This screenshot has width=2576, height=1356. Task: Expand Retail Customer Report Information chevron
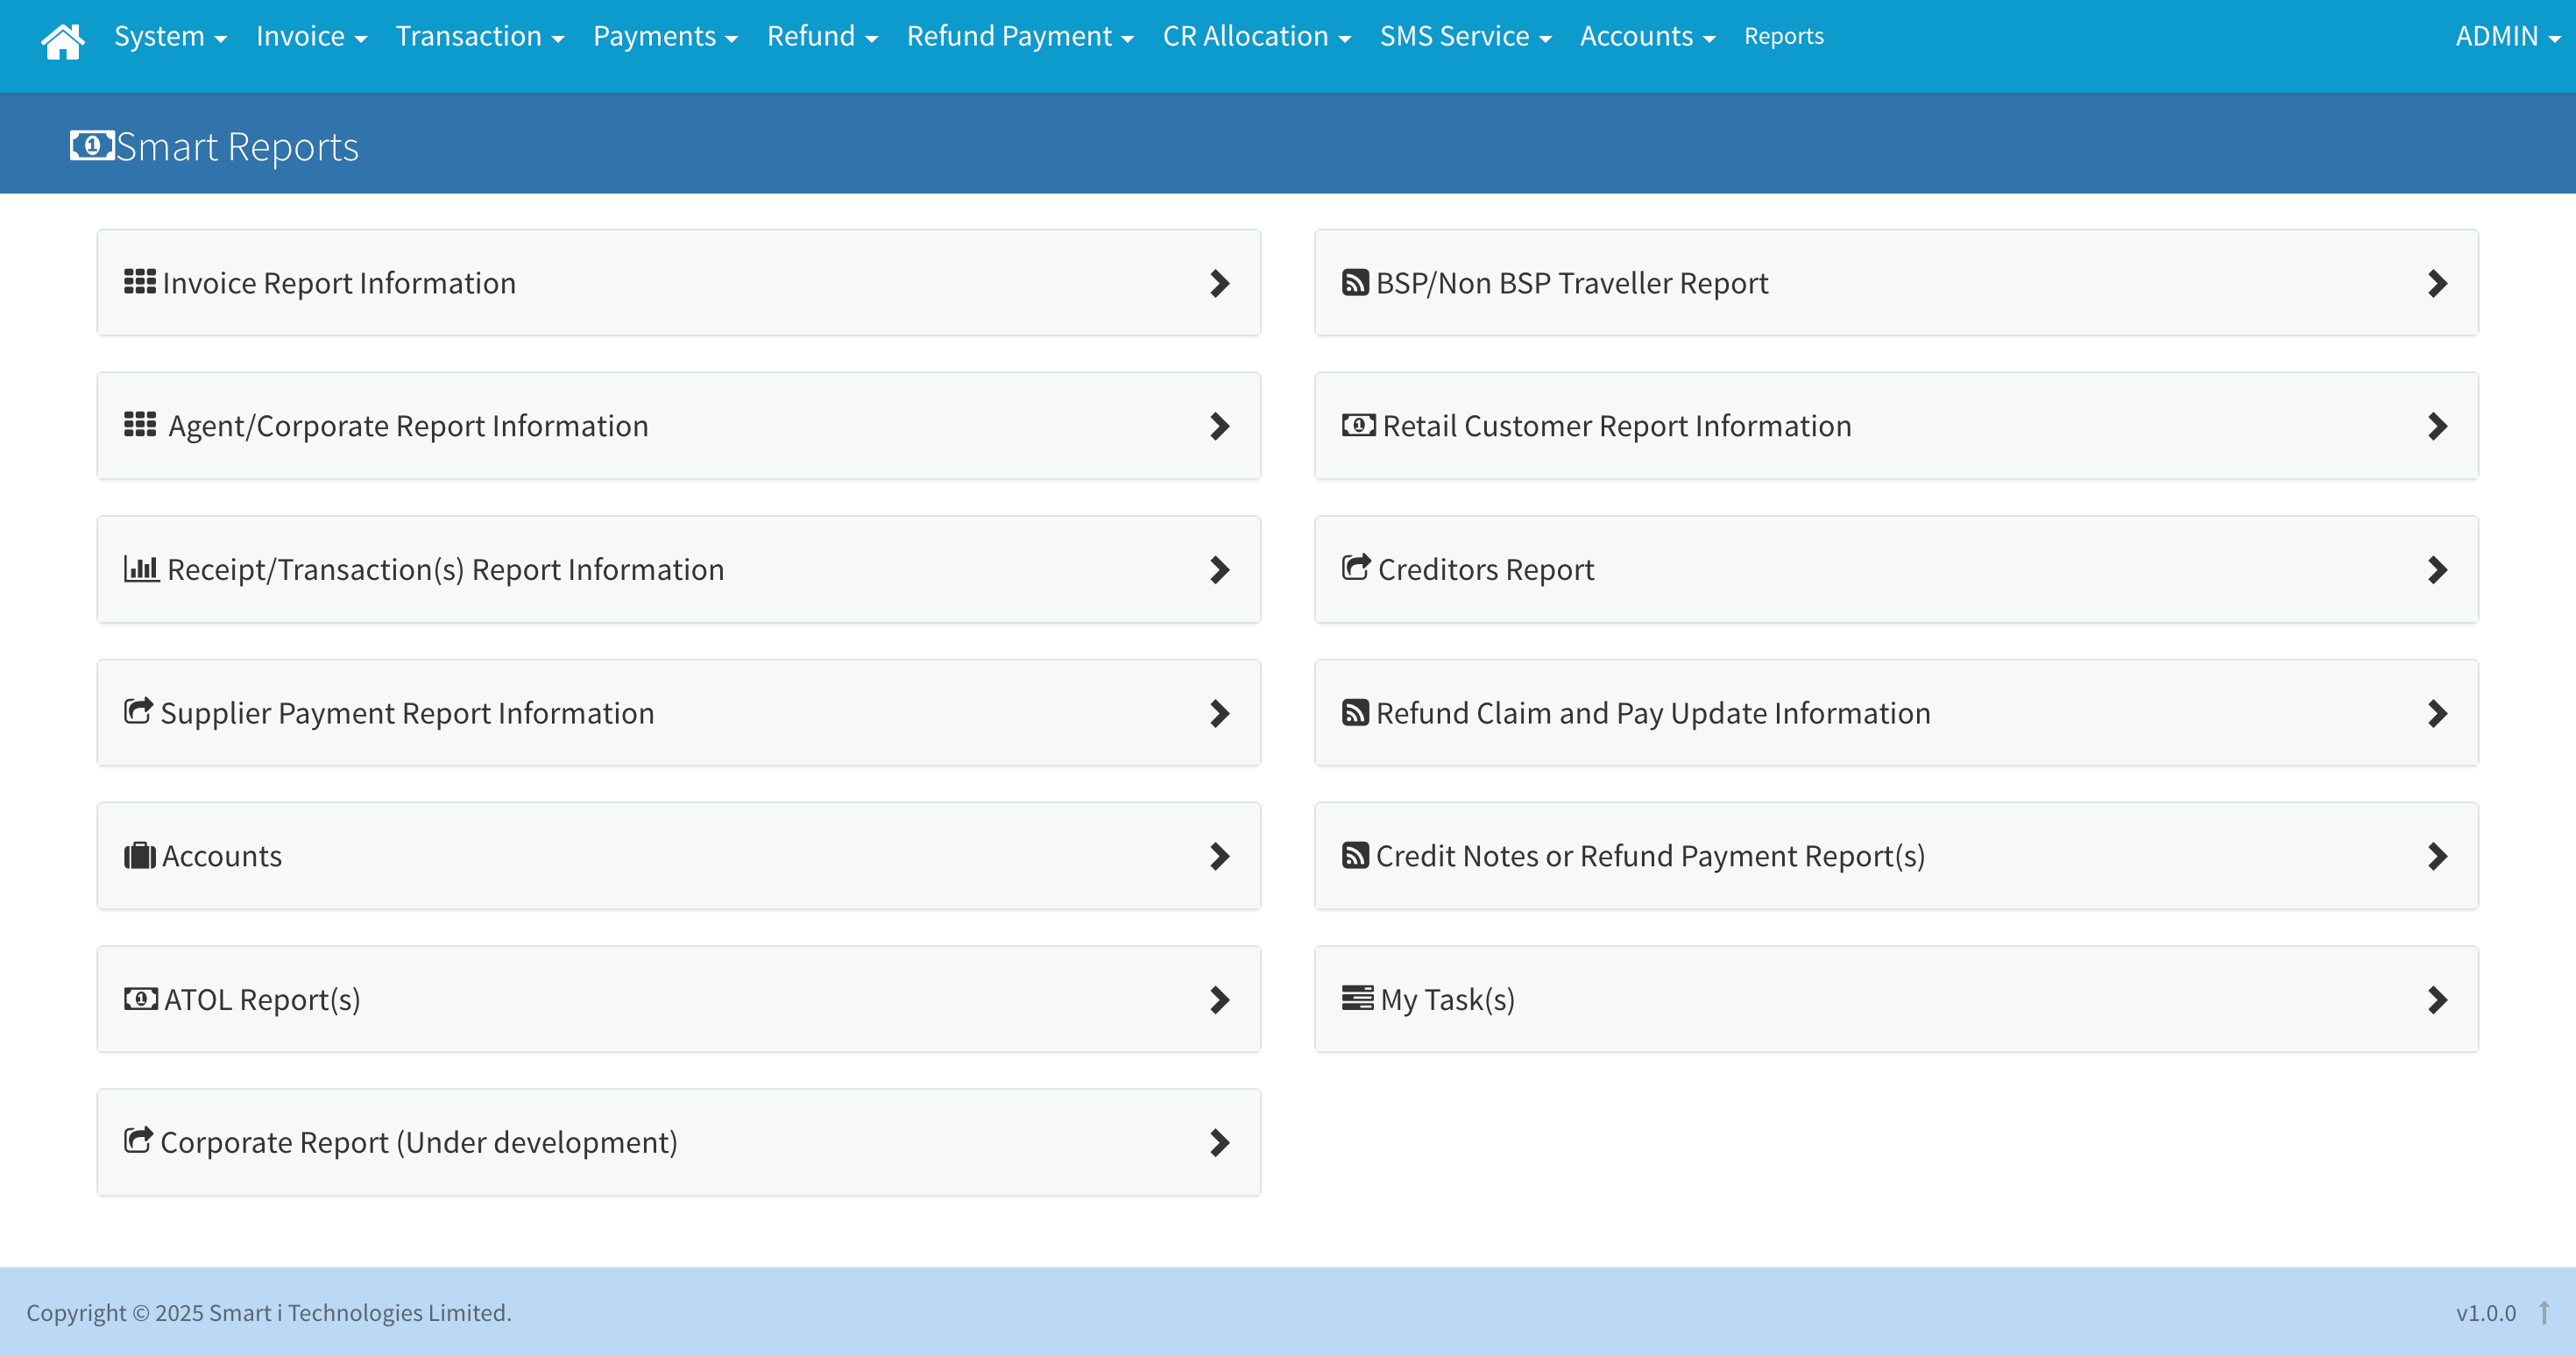pyautogui.click(x=2437, y=426)
